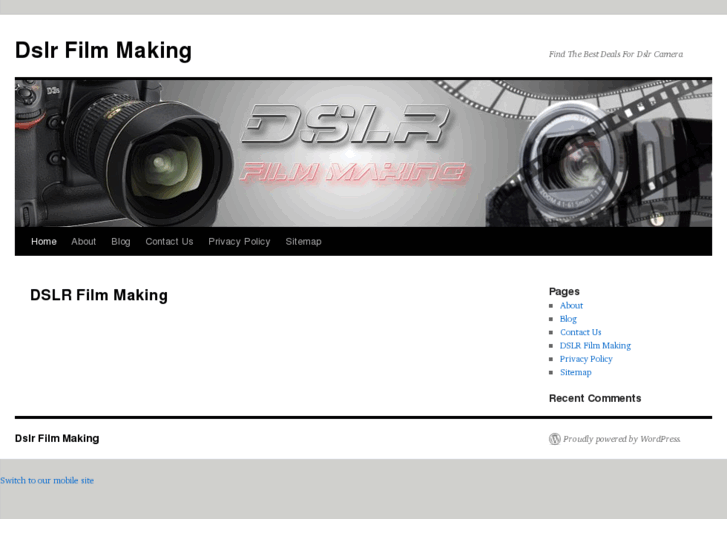
Task: Click the Pages widget heading
Action: (x=564, y=291)
